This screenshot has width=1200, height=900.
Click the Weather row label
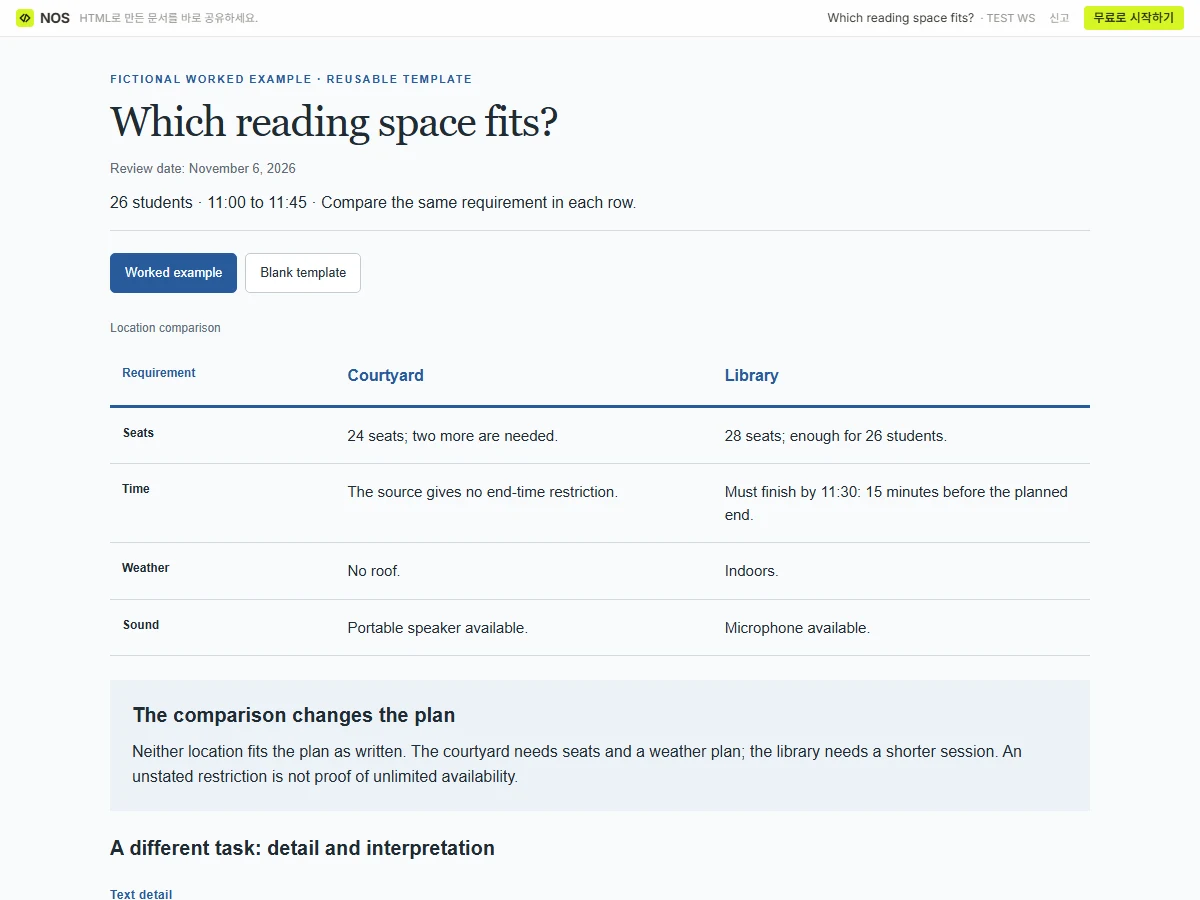(146, 568)
